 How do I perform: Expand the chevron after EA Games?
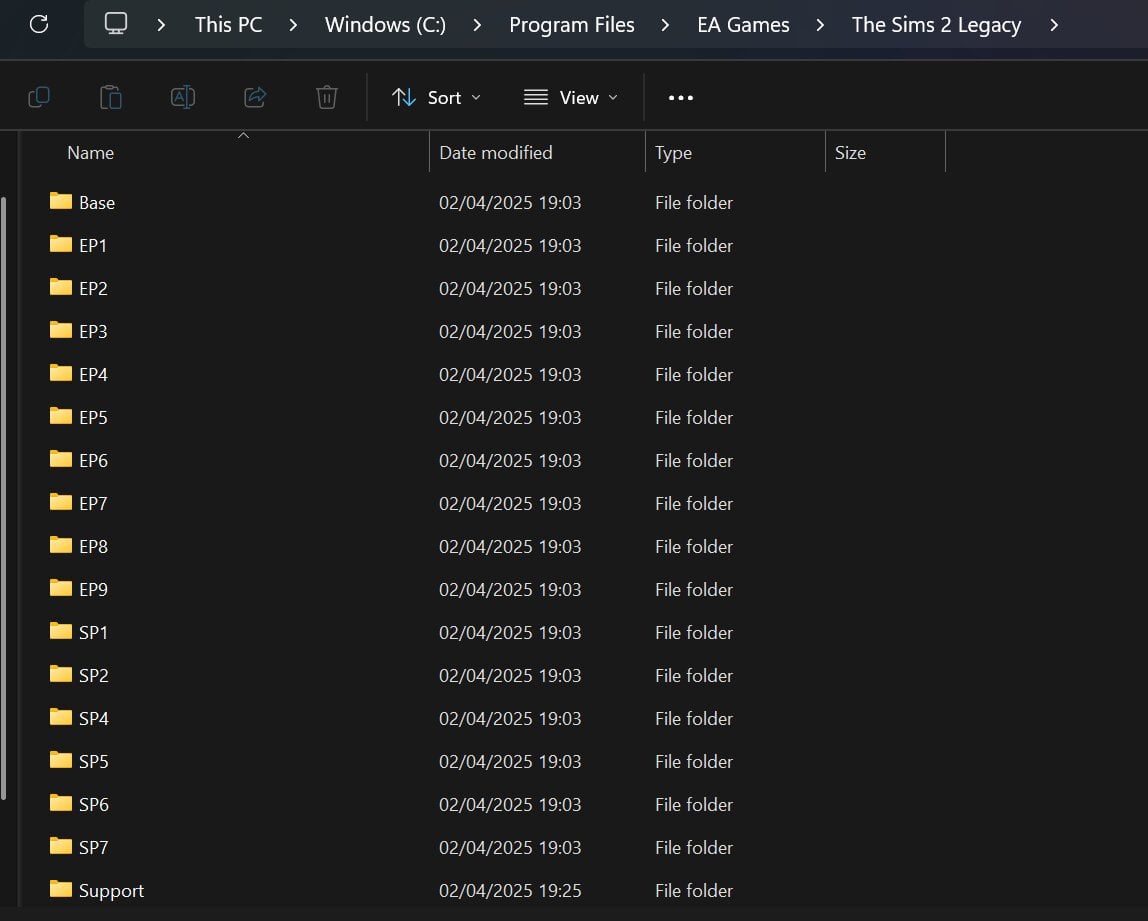point(820,25)
